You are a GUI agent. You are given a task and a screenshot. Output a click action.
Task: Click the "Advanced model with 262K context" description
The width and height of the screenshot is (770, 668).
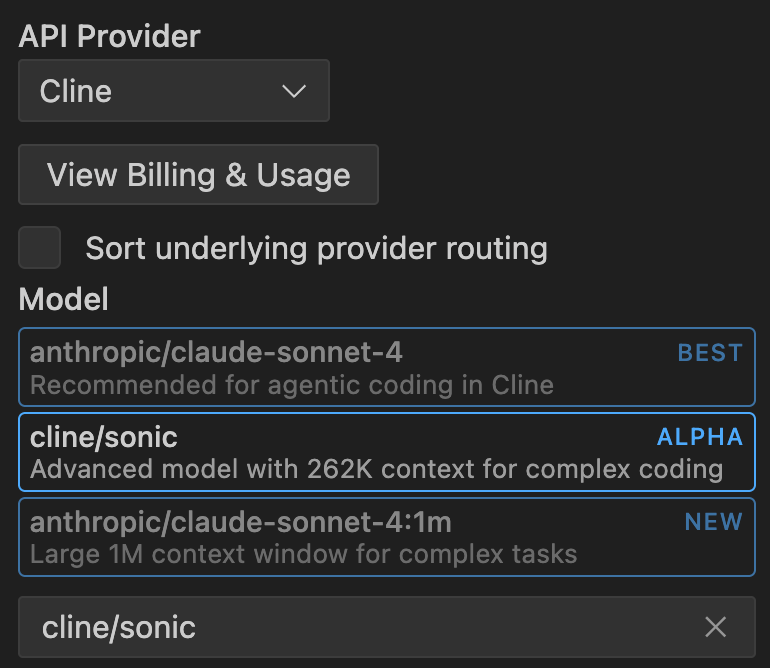376,469
